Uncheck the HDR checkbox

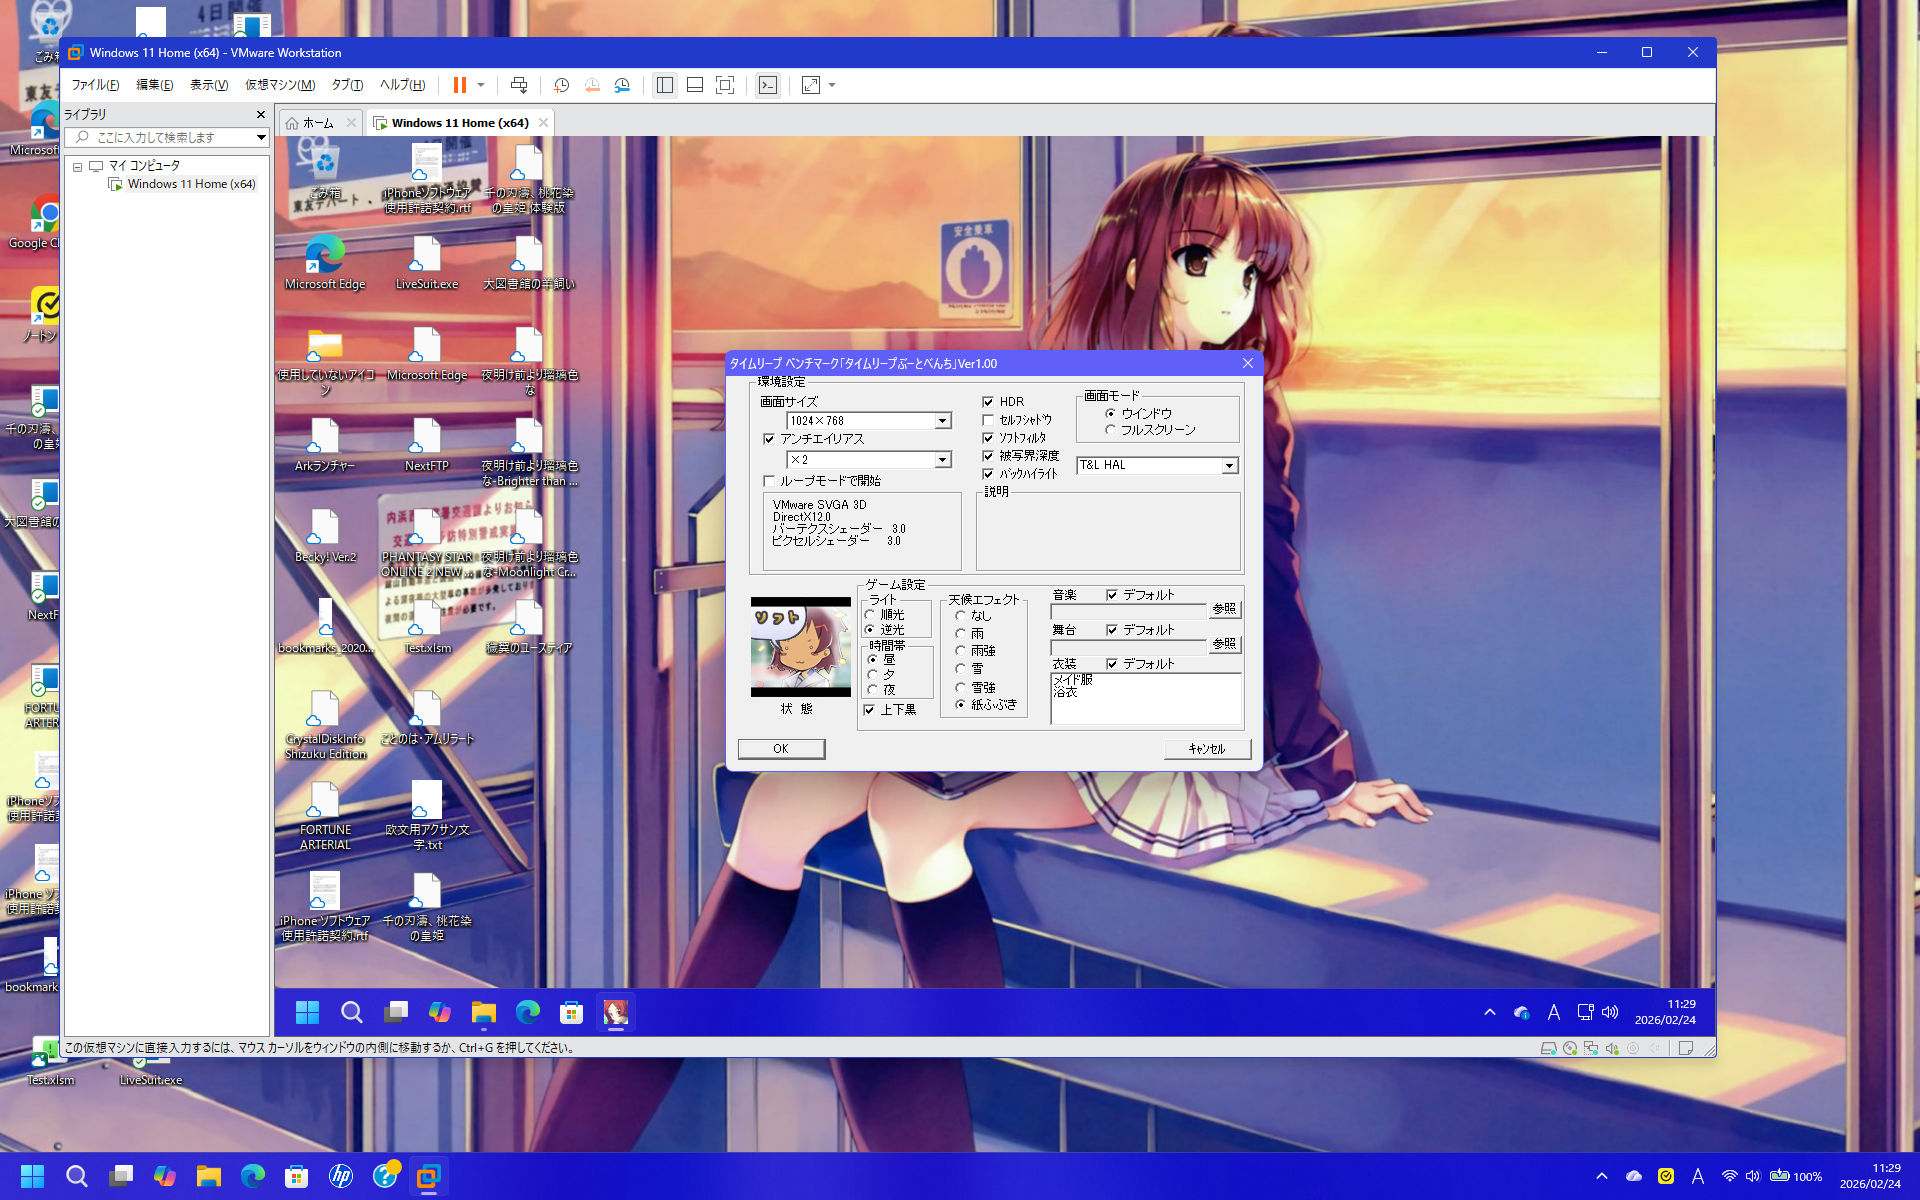click(988, 402)
